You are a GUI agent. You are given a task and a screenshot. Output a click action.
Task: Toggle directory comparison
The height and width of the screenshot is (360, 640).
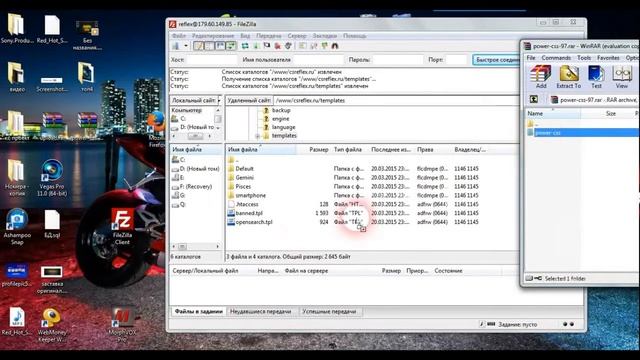click(x=313, y=46)
